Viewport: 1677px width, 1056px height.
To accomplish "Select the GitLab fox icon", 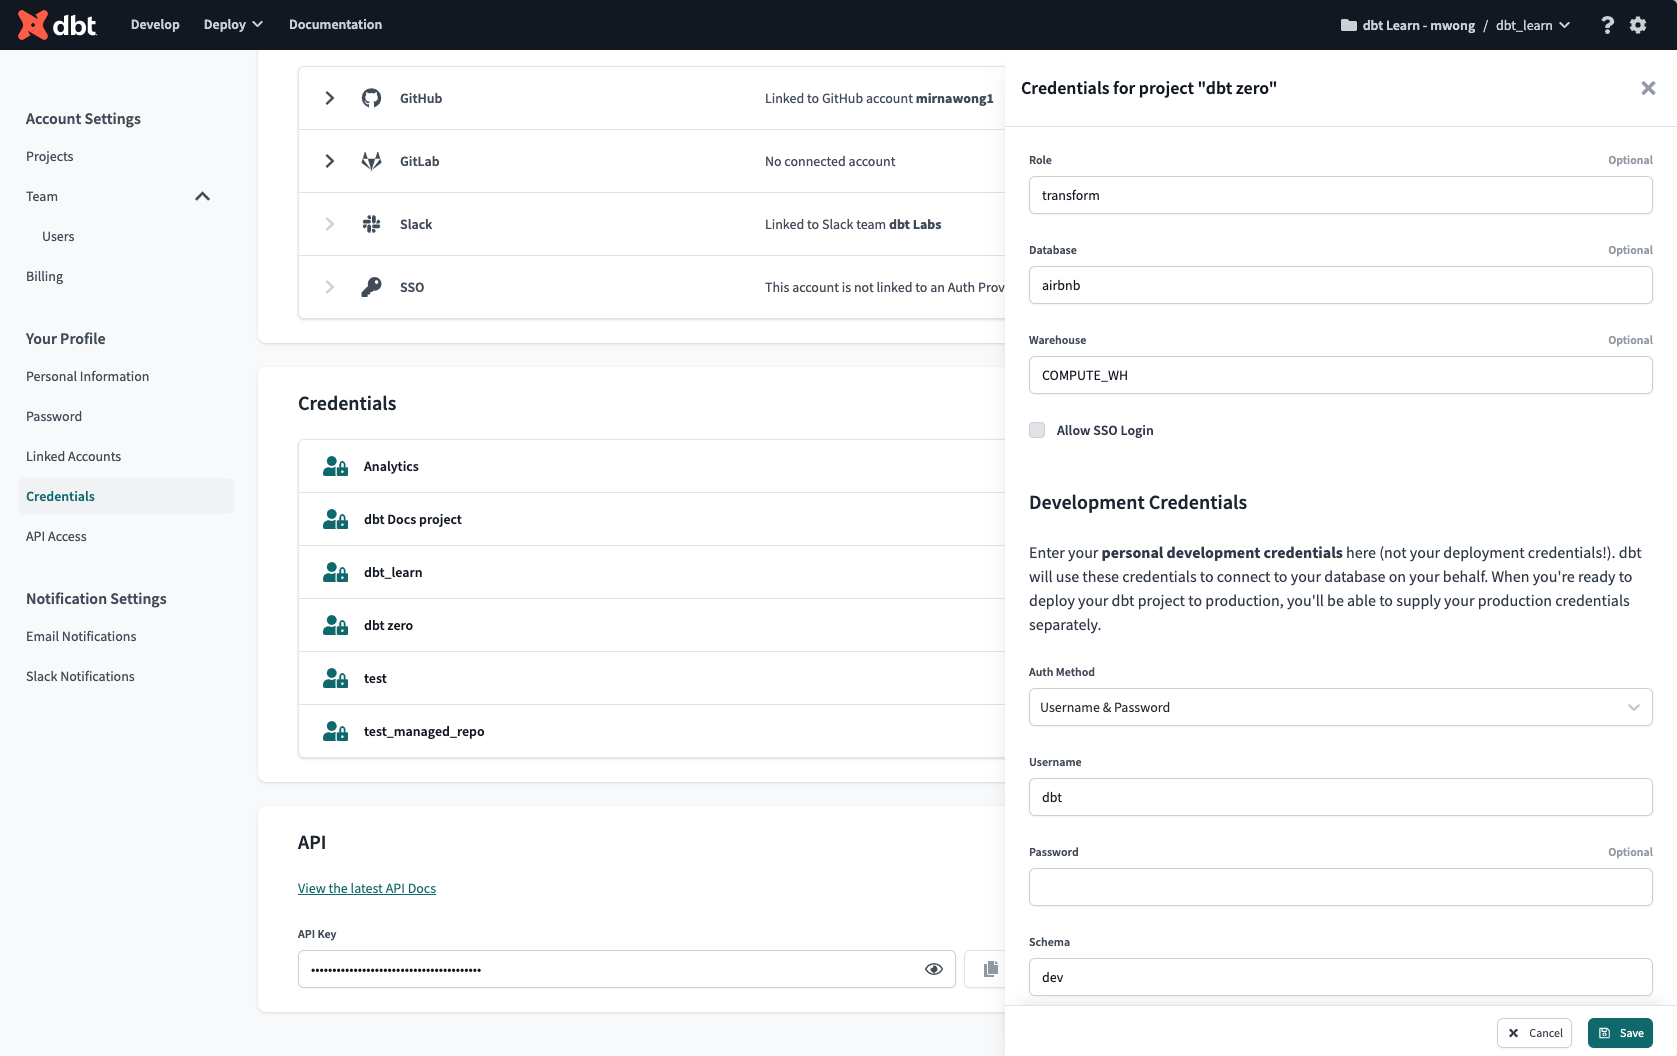I will coord(371,160).
